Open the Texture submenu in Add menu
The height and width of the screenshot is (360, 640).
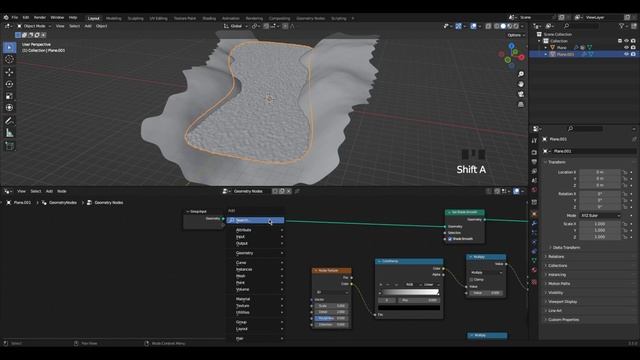[x=256, y=306]
